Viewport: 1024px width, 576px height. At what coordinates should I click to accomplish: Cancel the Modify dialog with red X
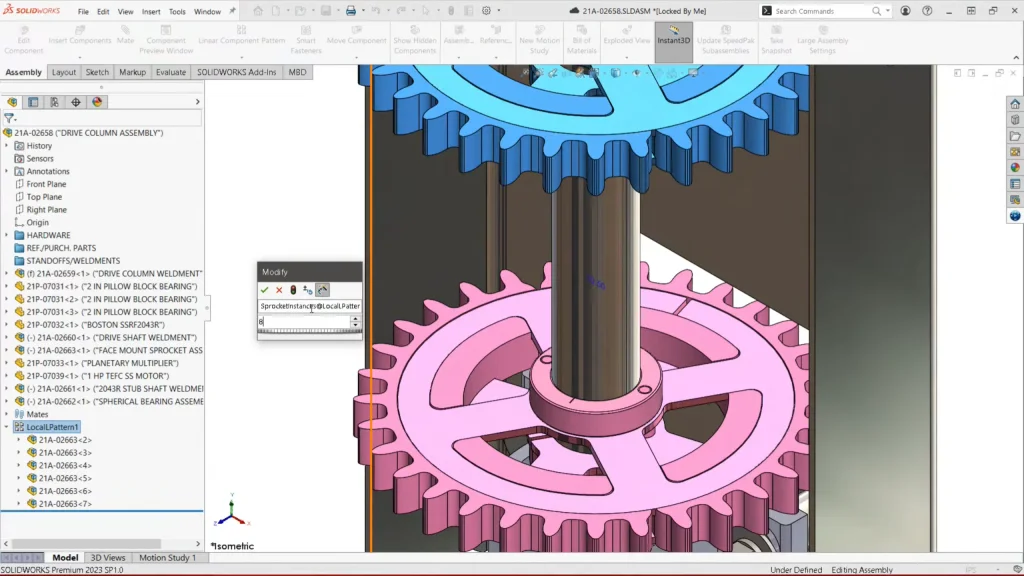point(279,290)
